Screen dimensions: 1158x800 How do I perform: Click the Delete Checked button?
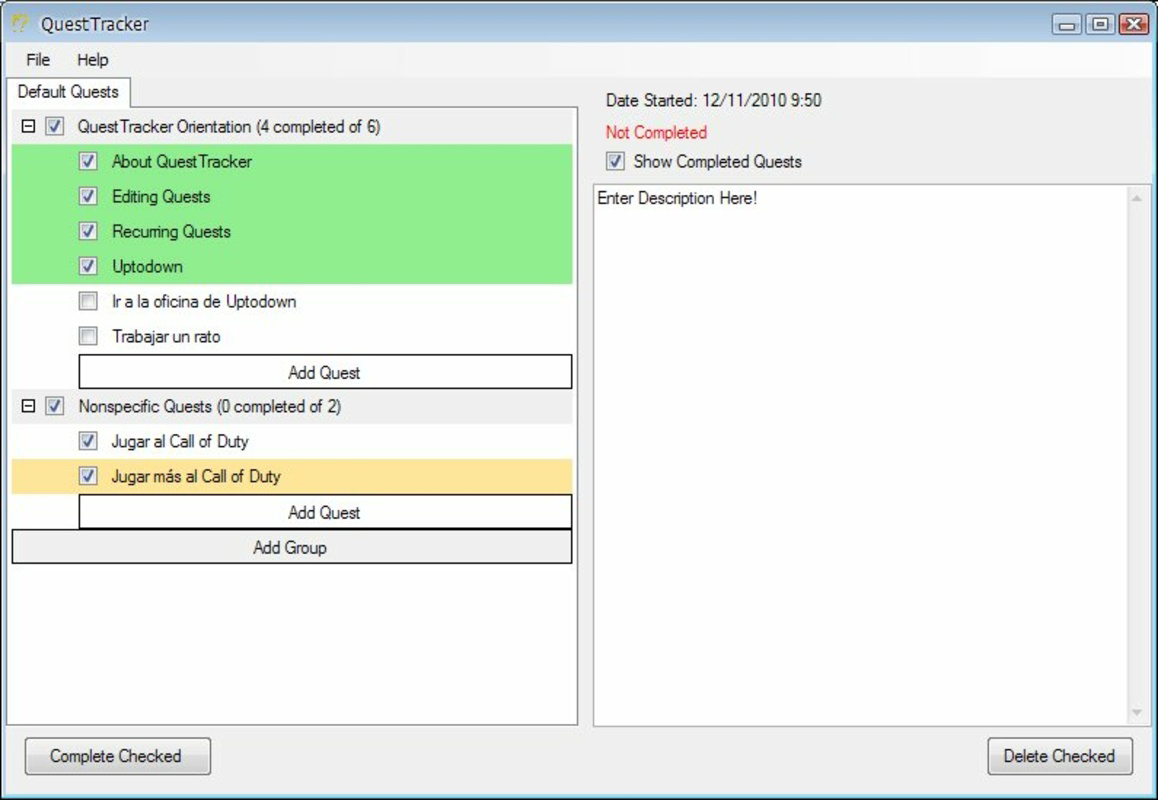pyautogui.click(x=1059, y=756)
